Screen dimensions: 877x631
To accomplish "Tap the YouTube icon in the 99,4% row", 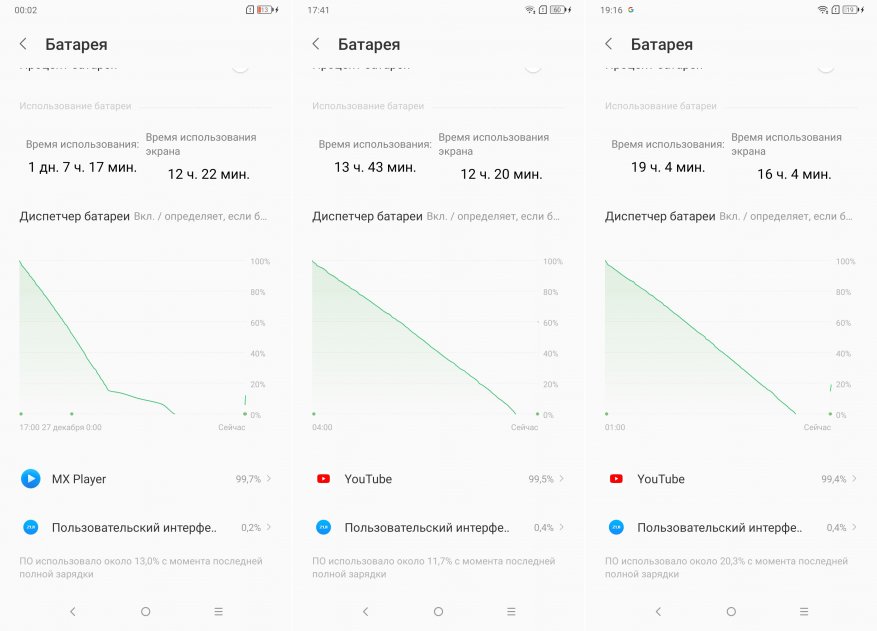I will [616, 479].
